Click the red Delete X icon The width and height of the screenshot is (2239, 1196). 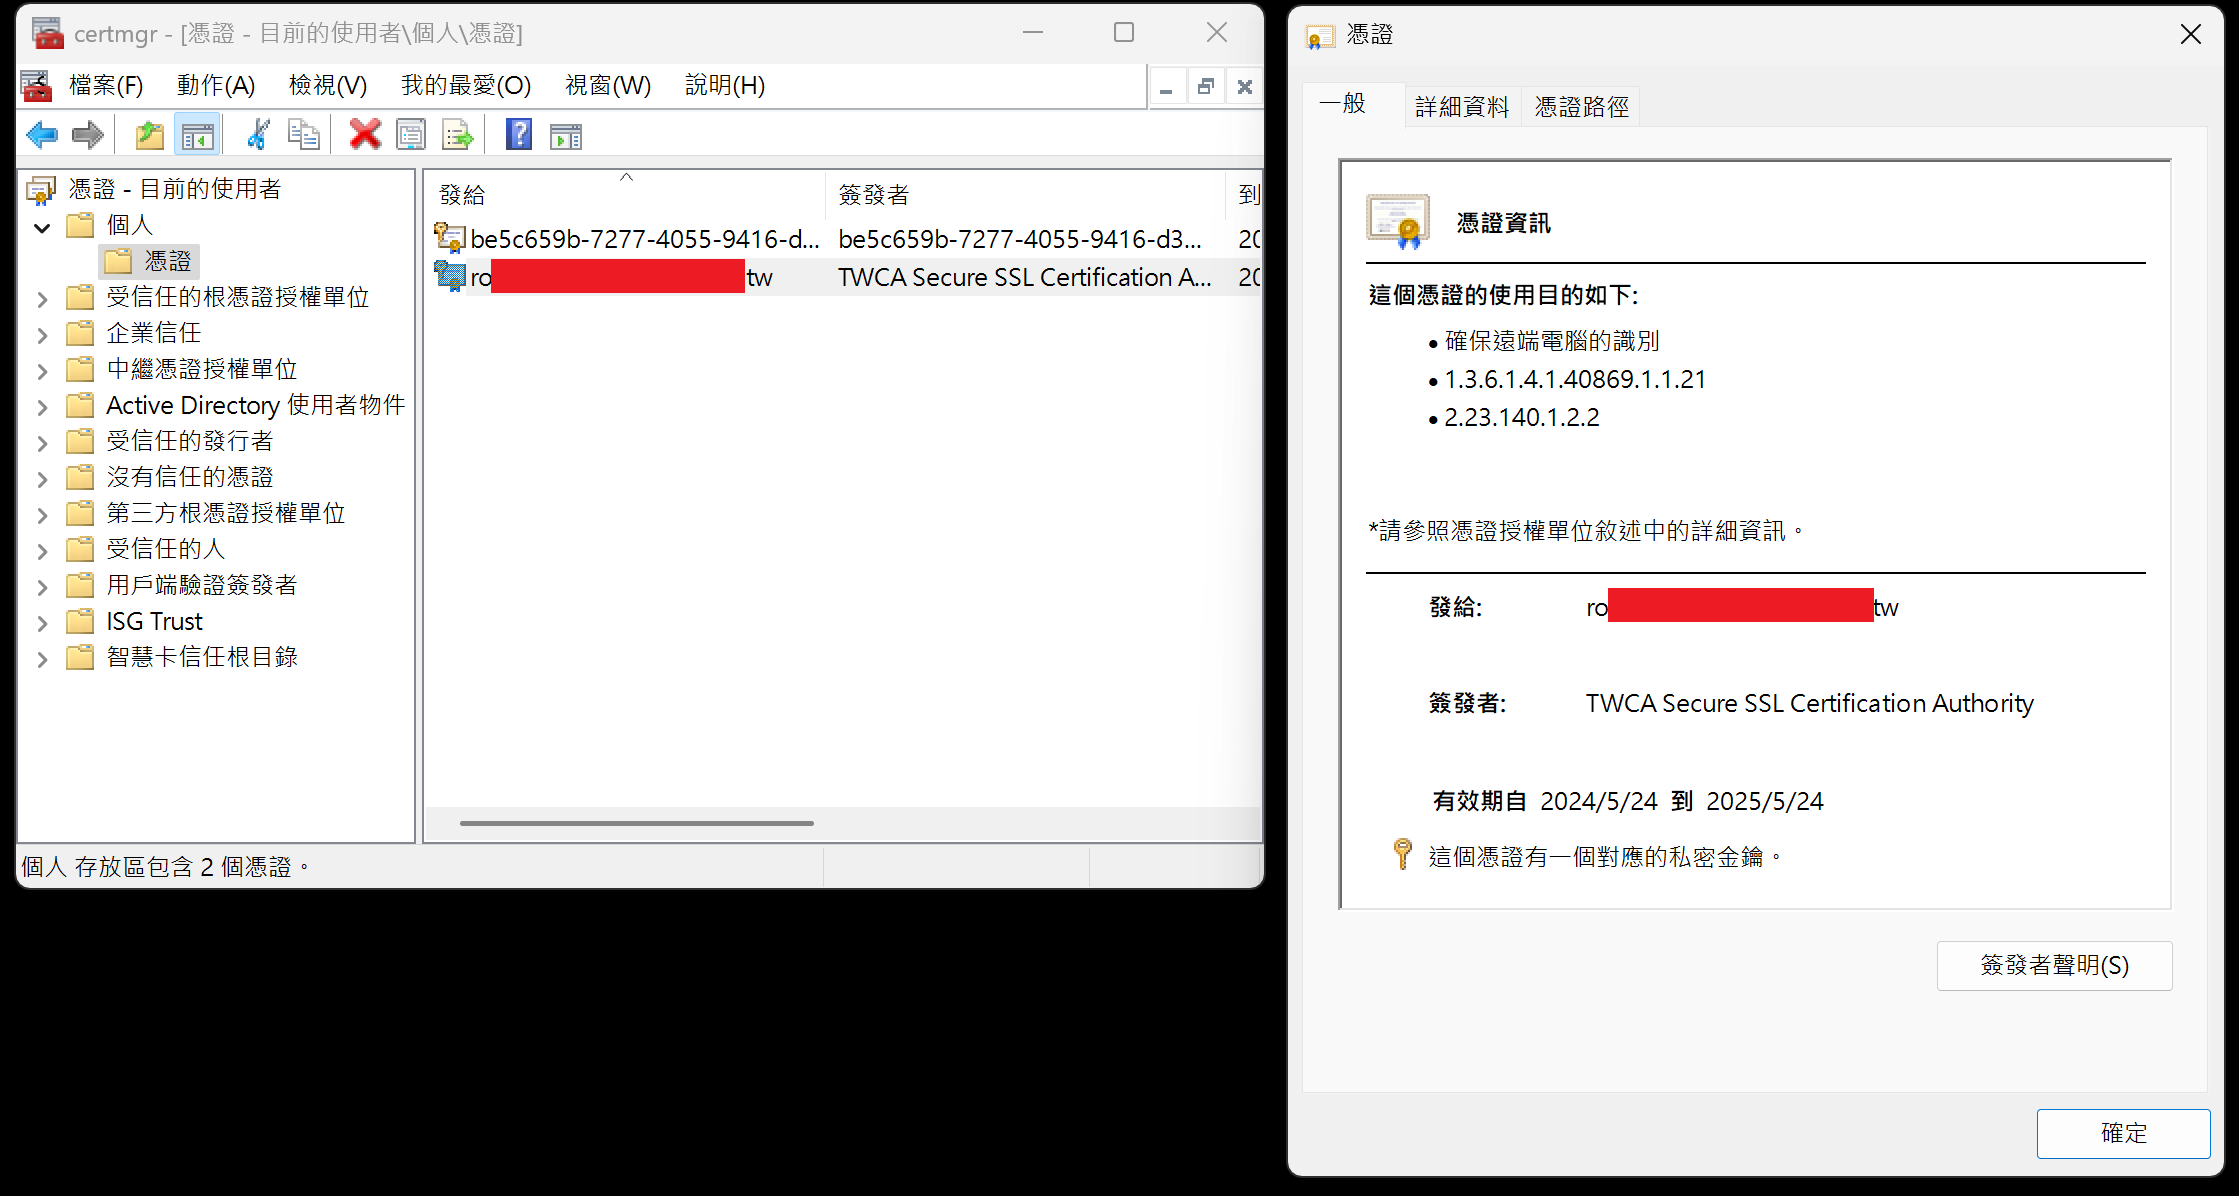365,134
